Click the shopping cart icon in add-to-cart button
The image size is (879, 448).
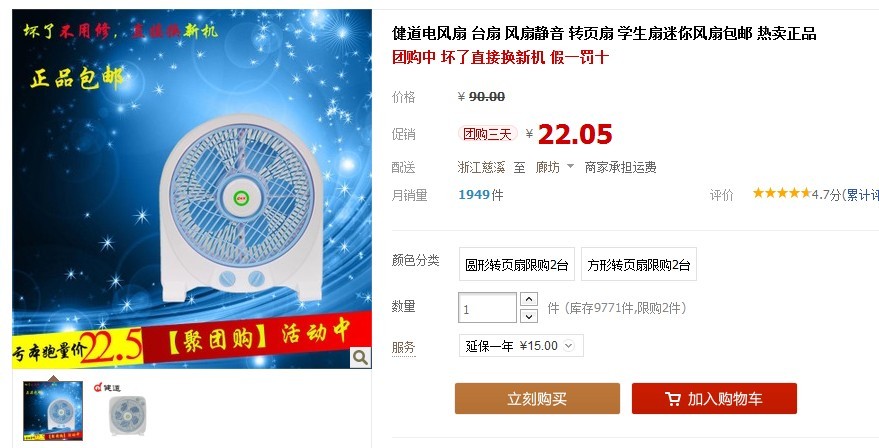[x=673, y=399]
